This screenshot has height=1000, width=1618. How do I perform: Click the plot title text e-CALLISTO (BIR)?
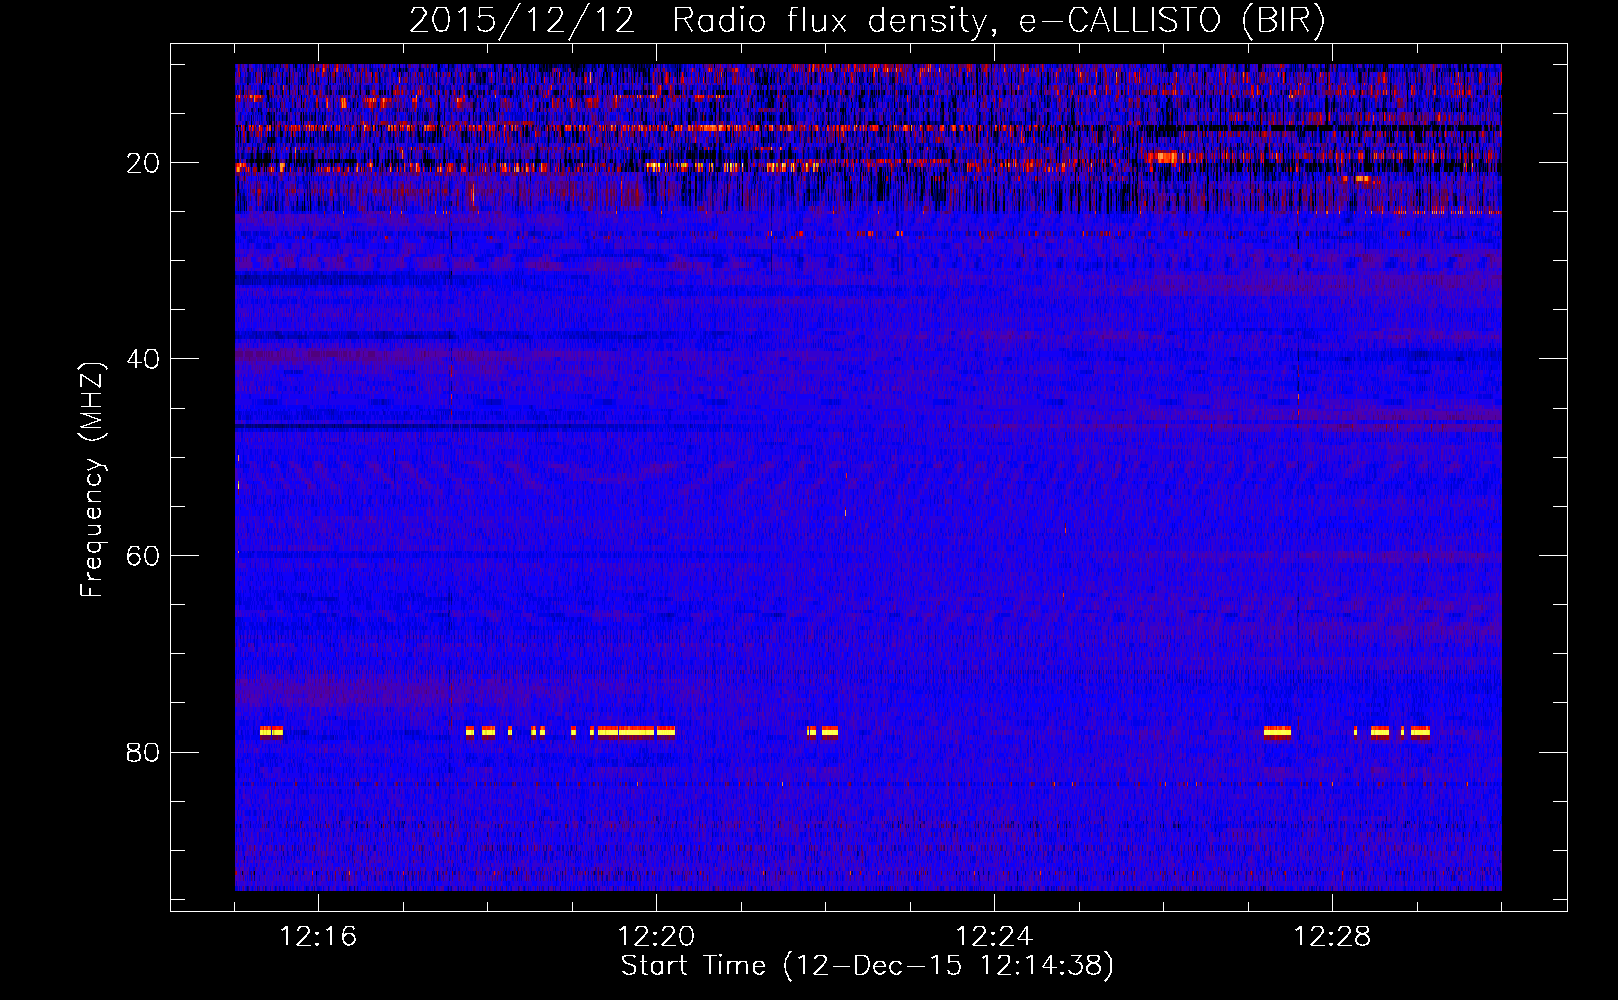[1172, 20]
